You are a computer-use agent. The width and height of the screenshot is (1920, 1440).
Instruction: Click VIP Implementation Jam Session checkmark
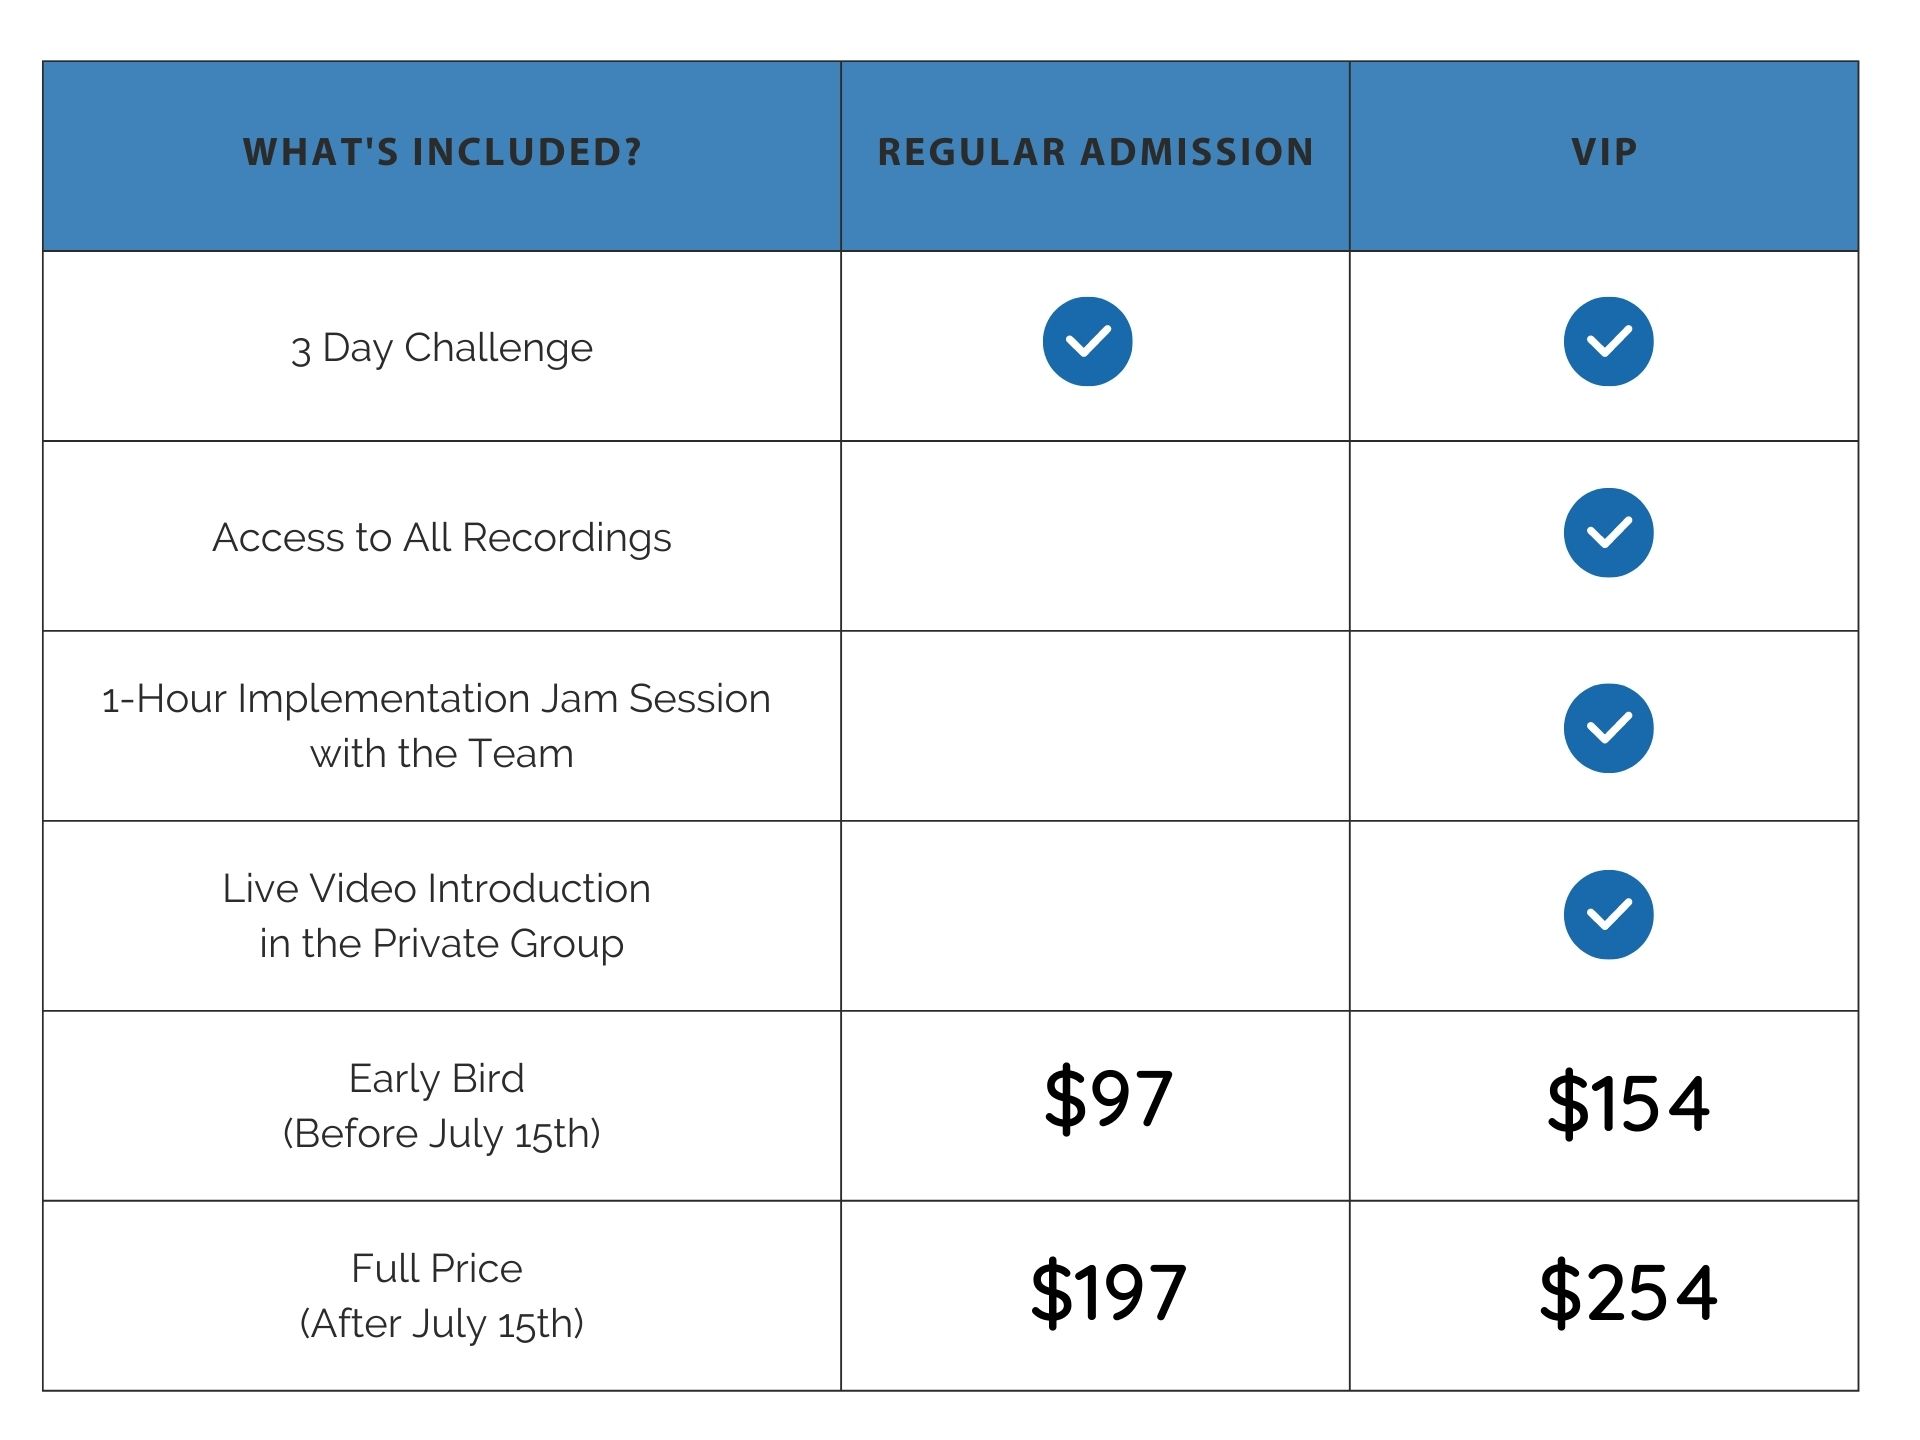1608,728
